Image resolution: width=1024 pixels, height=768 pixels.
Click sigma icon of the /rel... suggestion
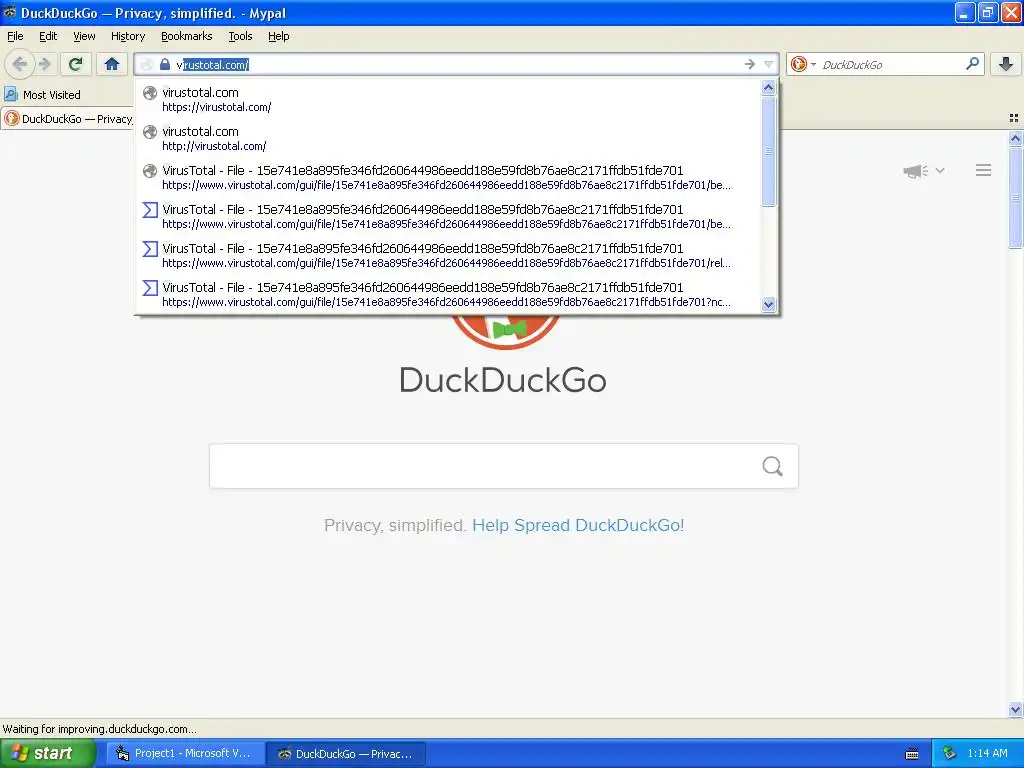[x=150, y=249]
